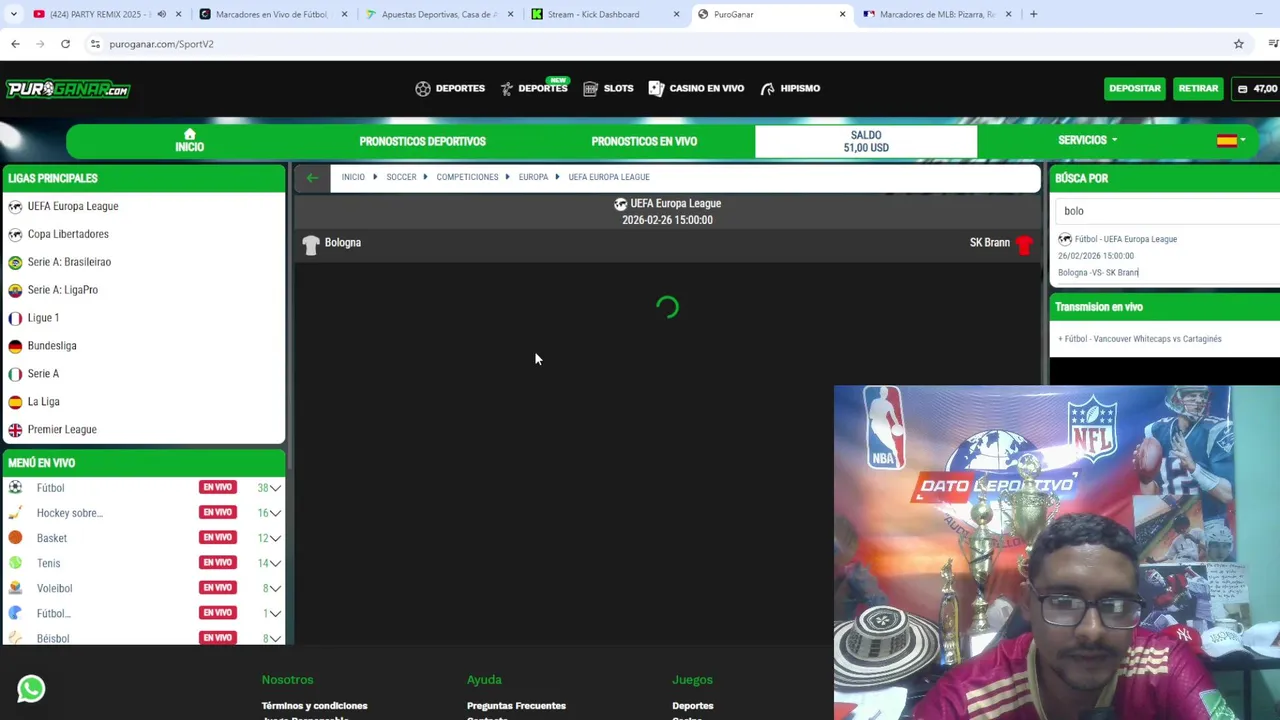
Task: Open Preguntas Frecuentes footer link
Action: 516,706
